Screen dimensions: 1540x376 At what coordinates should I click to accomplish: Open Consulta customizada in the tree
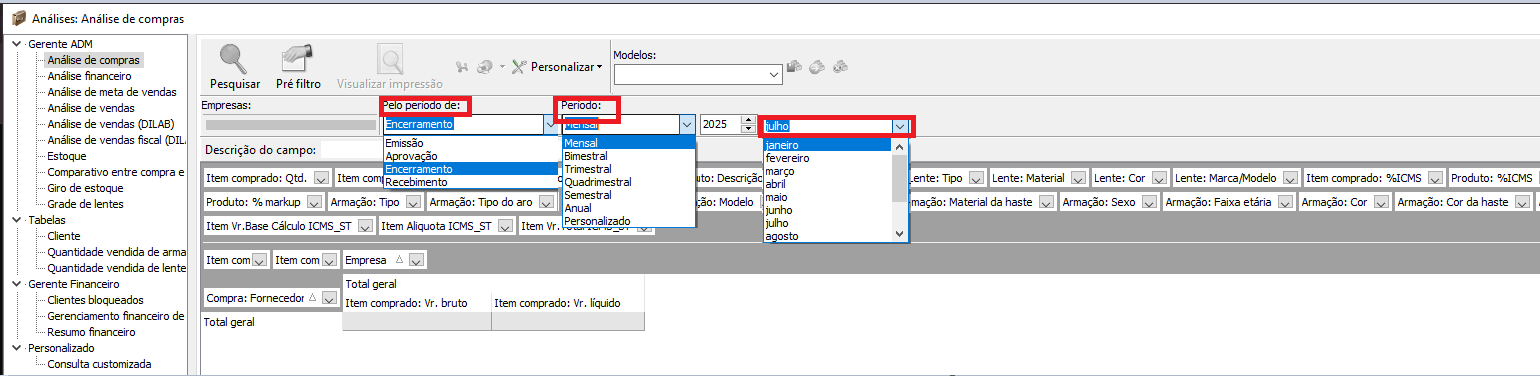(x=99, y=364)
